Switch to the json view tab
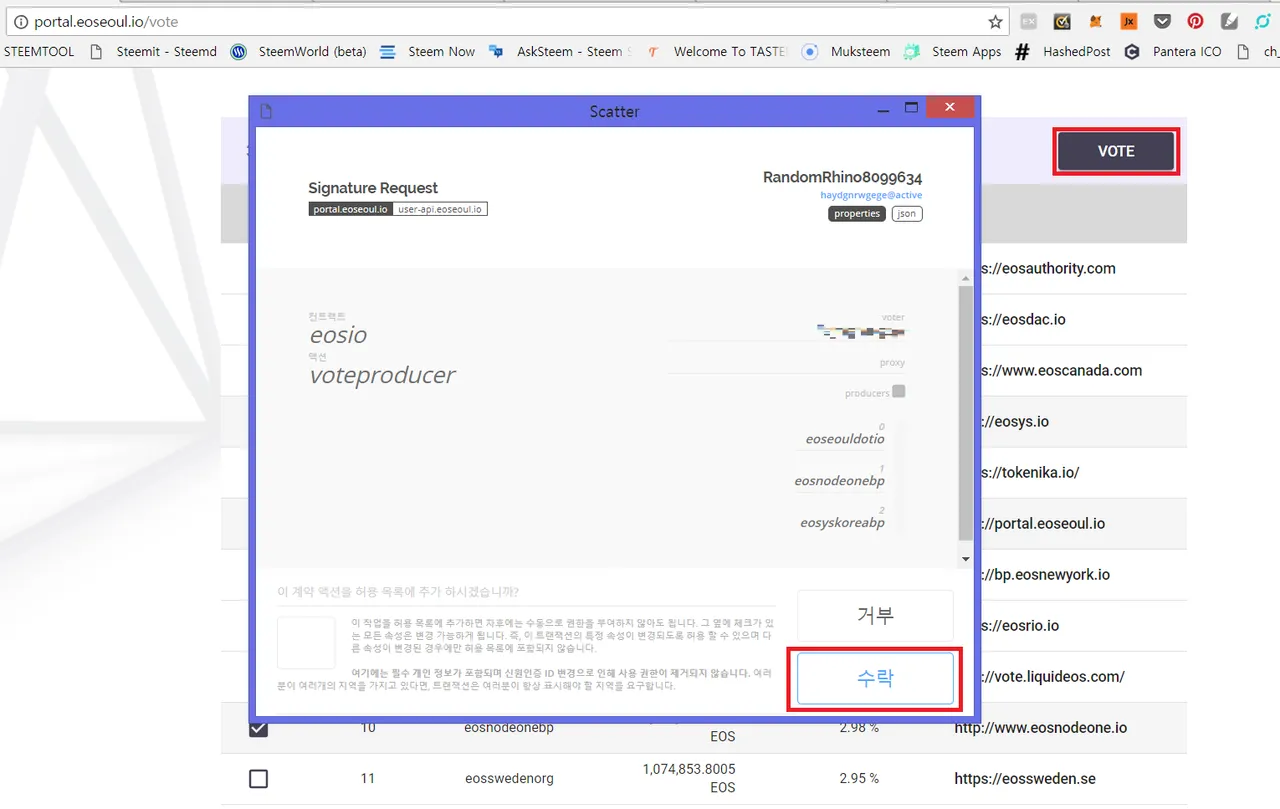 (907, 213)
